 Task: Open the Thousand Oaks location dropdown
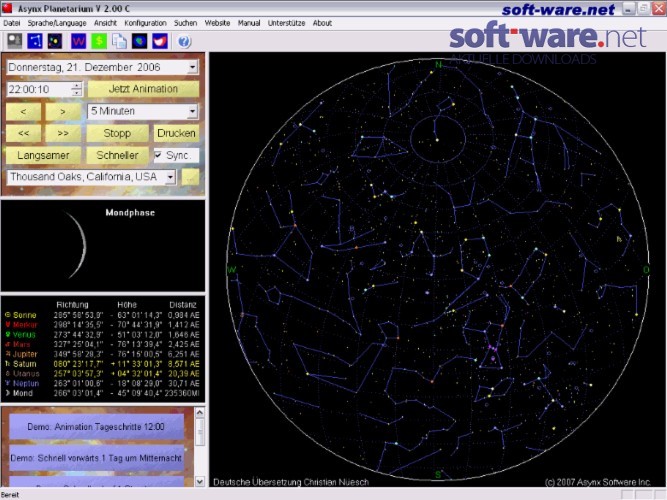tap(170, 177)
